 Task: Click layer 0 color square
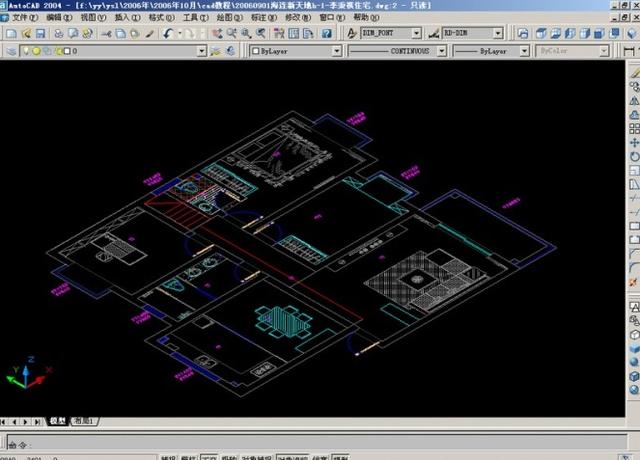click(67, 51)
